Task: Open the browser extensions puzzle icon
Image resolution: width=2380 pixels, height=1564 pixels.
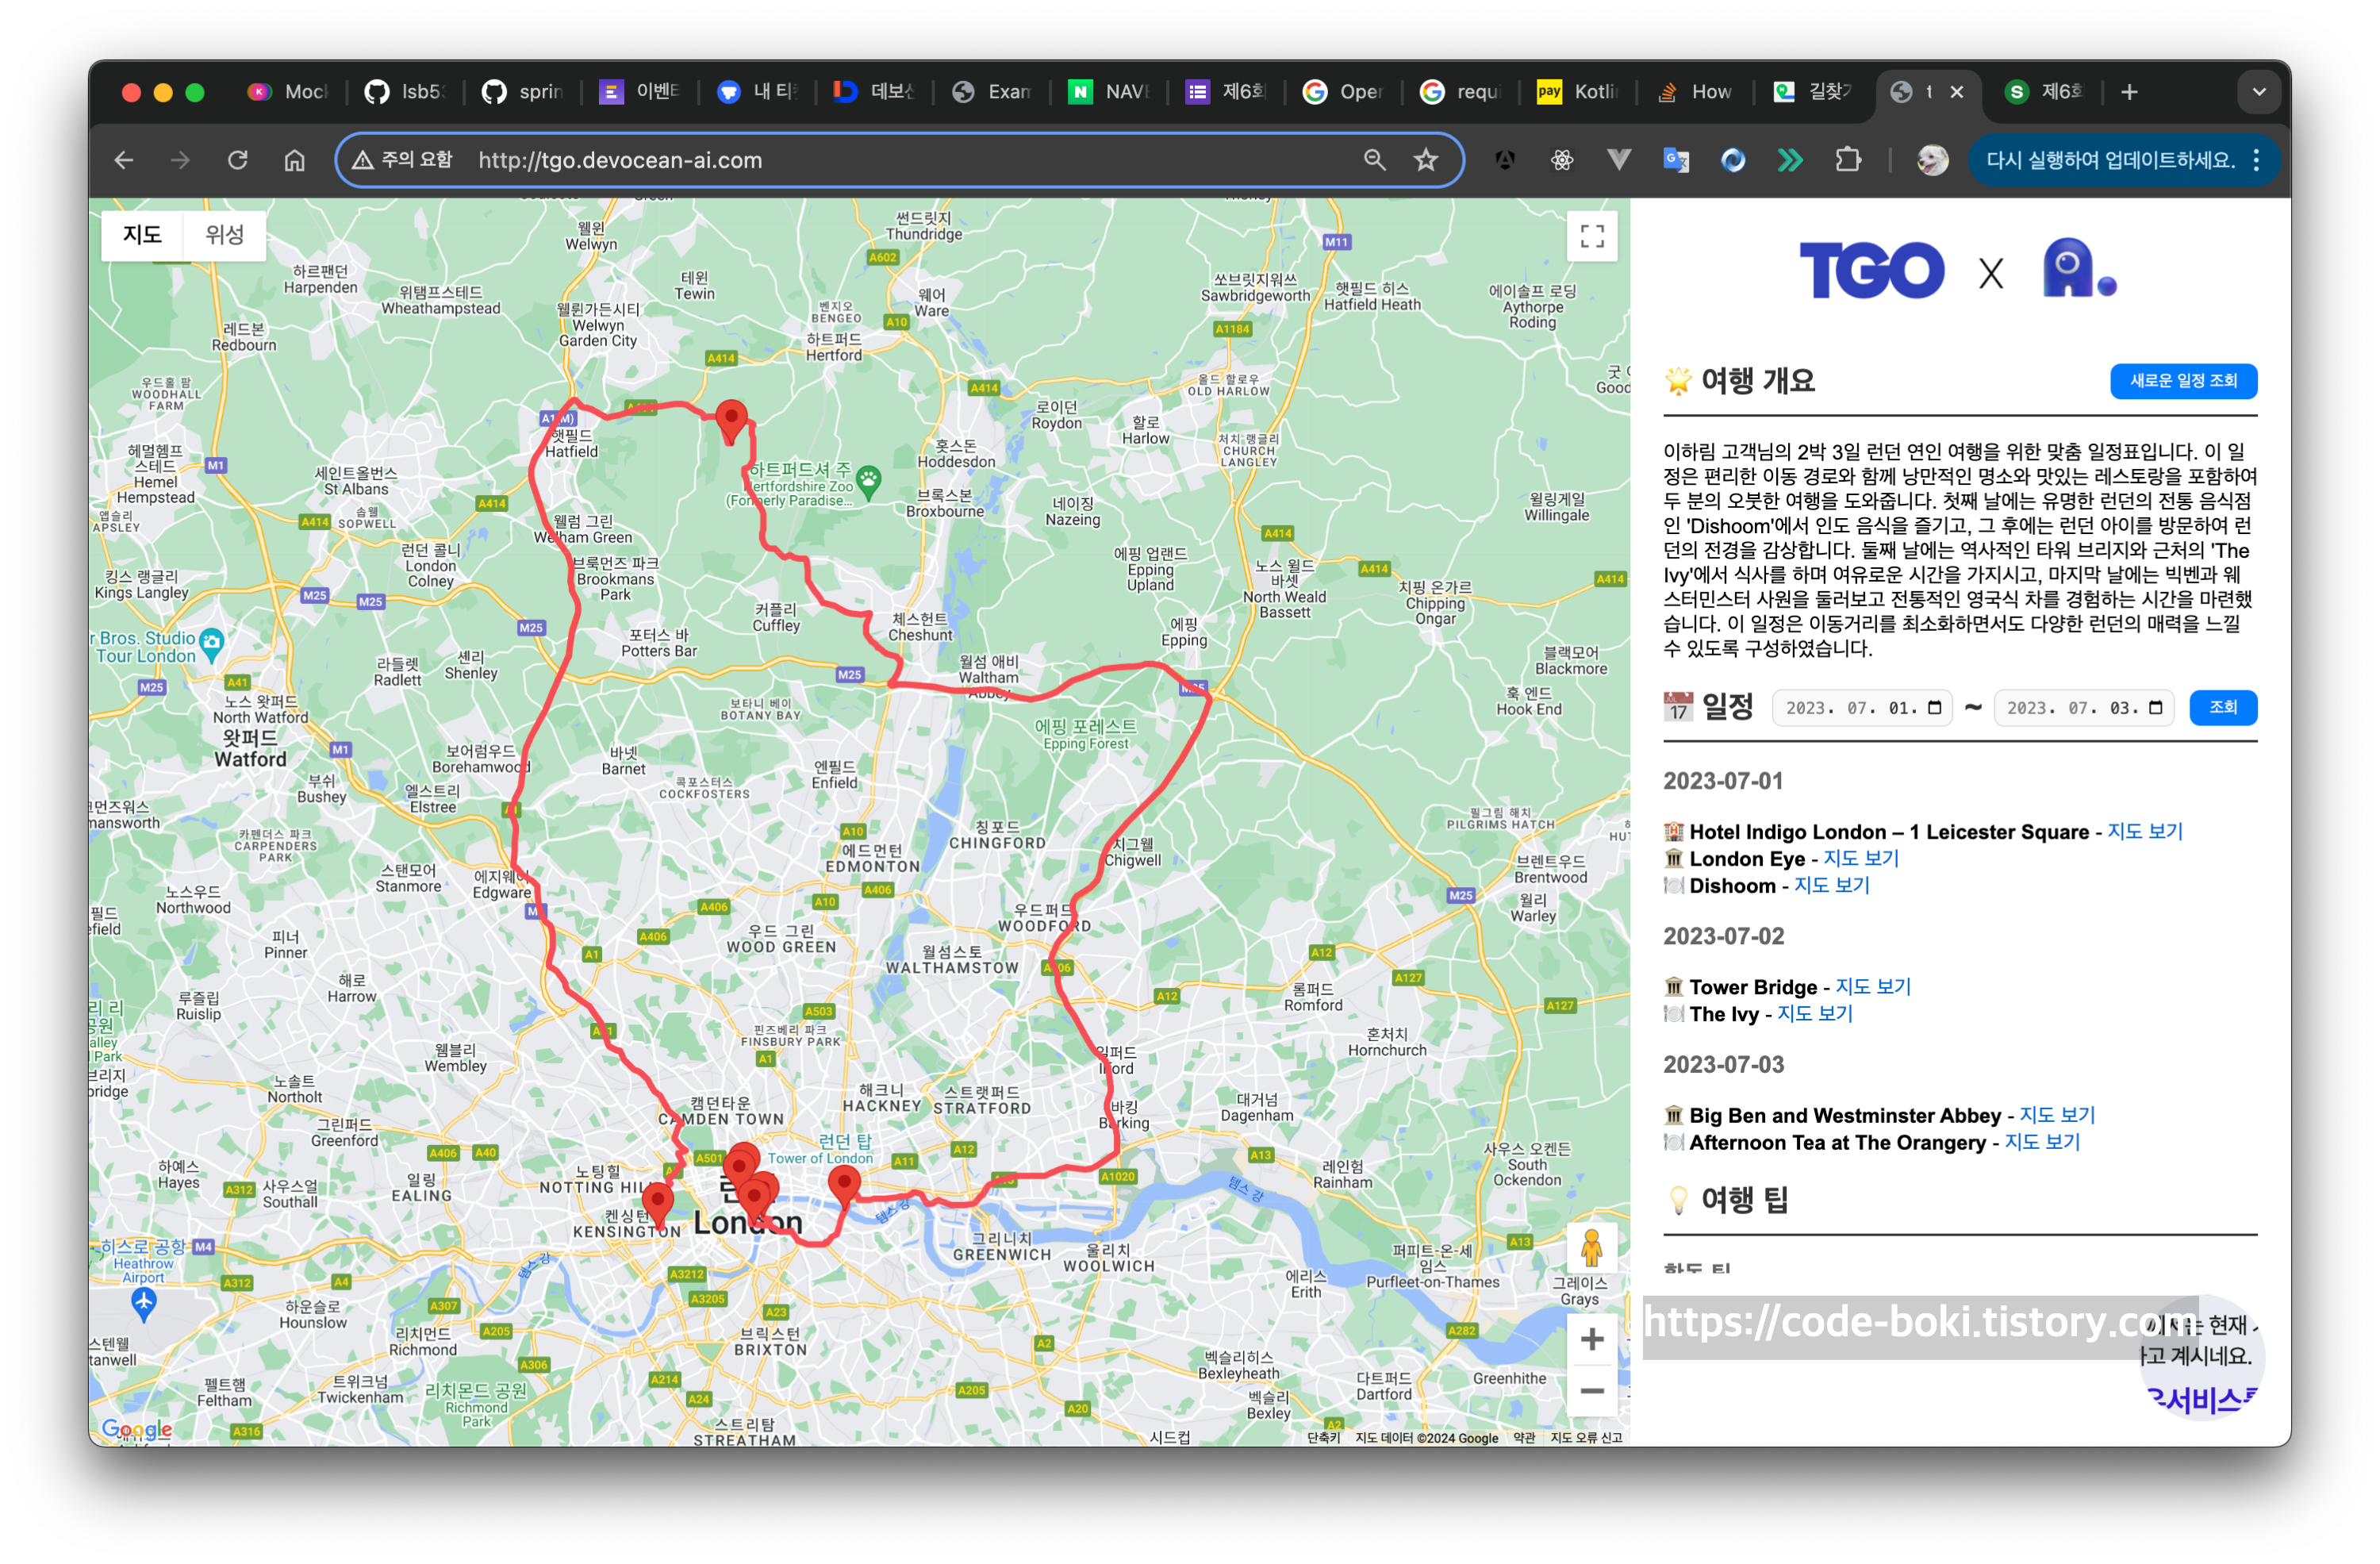Action: (1848, 160)
